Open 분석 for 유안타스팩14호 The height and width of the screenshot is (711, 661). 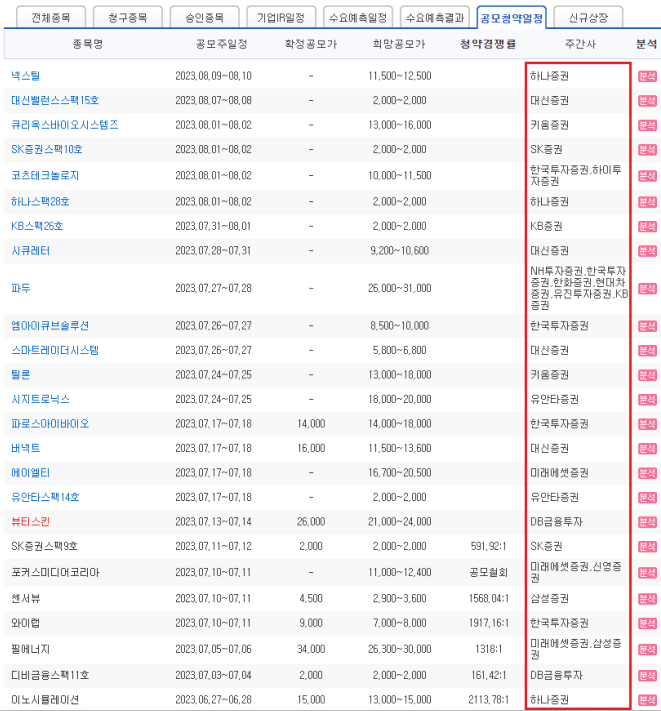(x=647, y=497)
